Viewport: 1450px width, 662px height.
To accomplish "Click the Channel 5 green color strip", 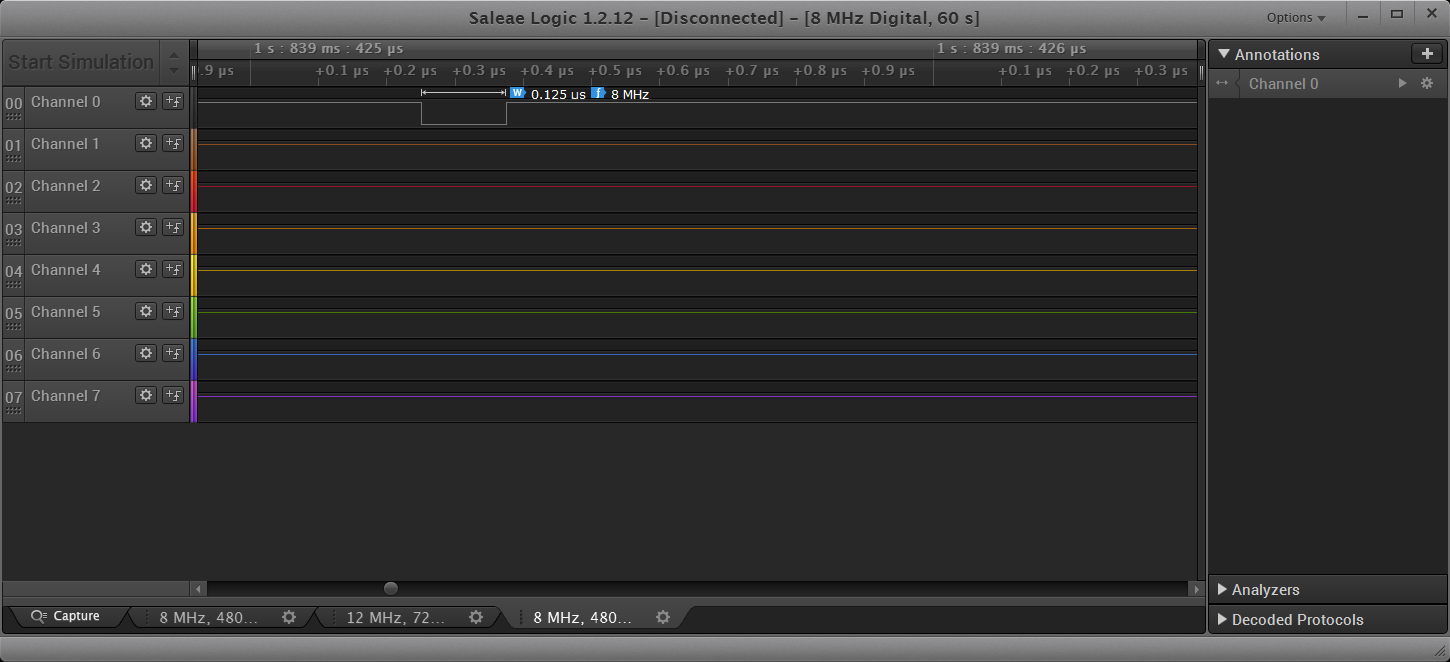I will tap(194, 317).
